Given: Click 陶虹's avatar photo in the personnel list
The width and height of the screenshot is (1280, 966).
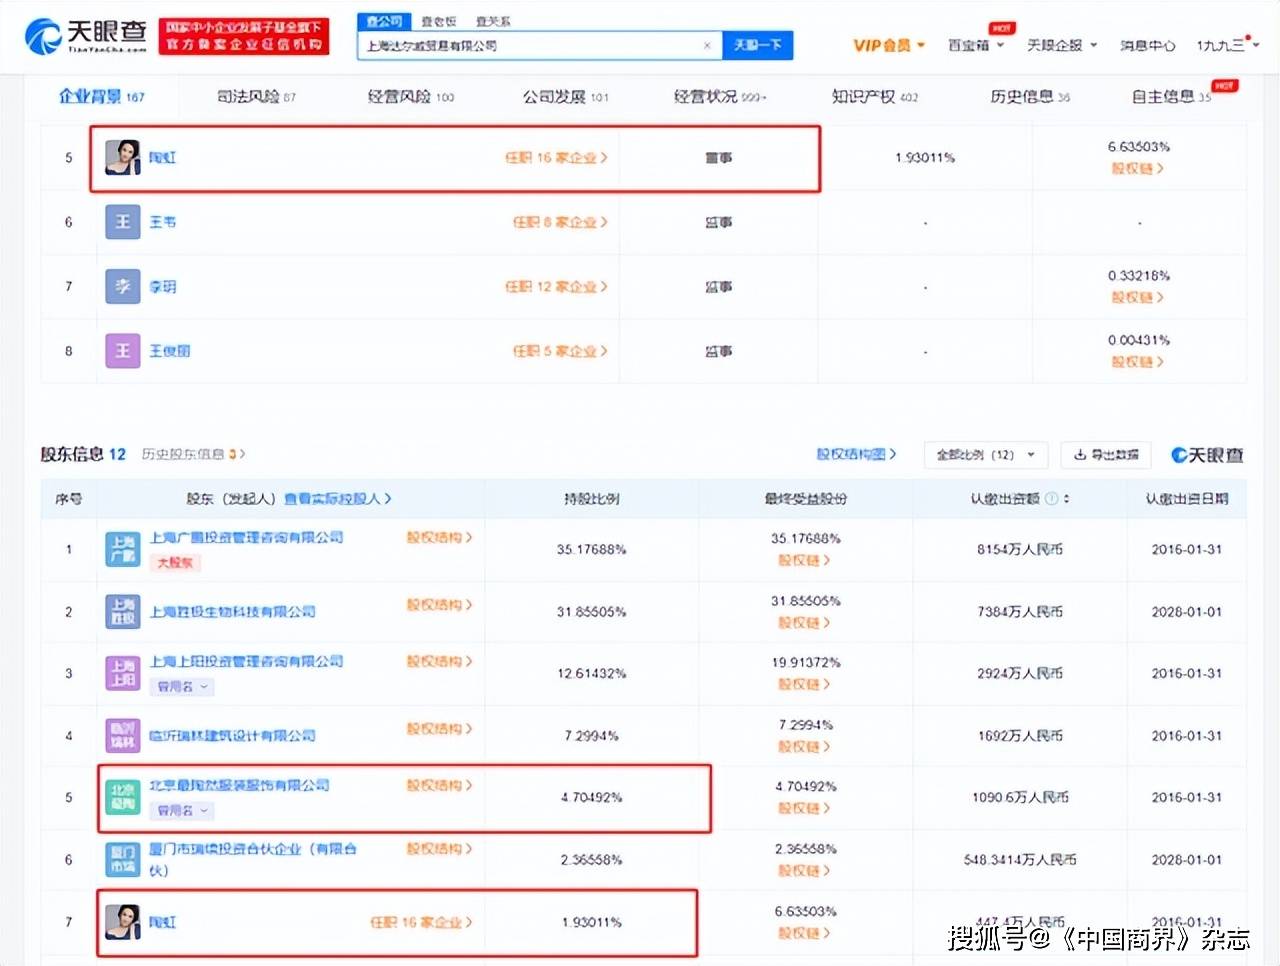Looking at the screenshot, I should pyautogui.click(x=123, y=158).
